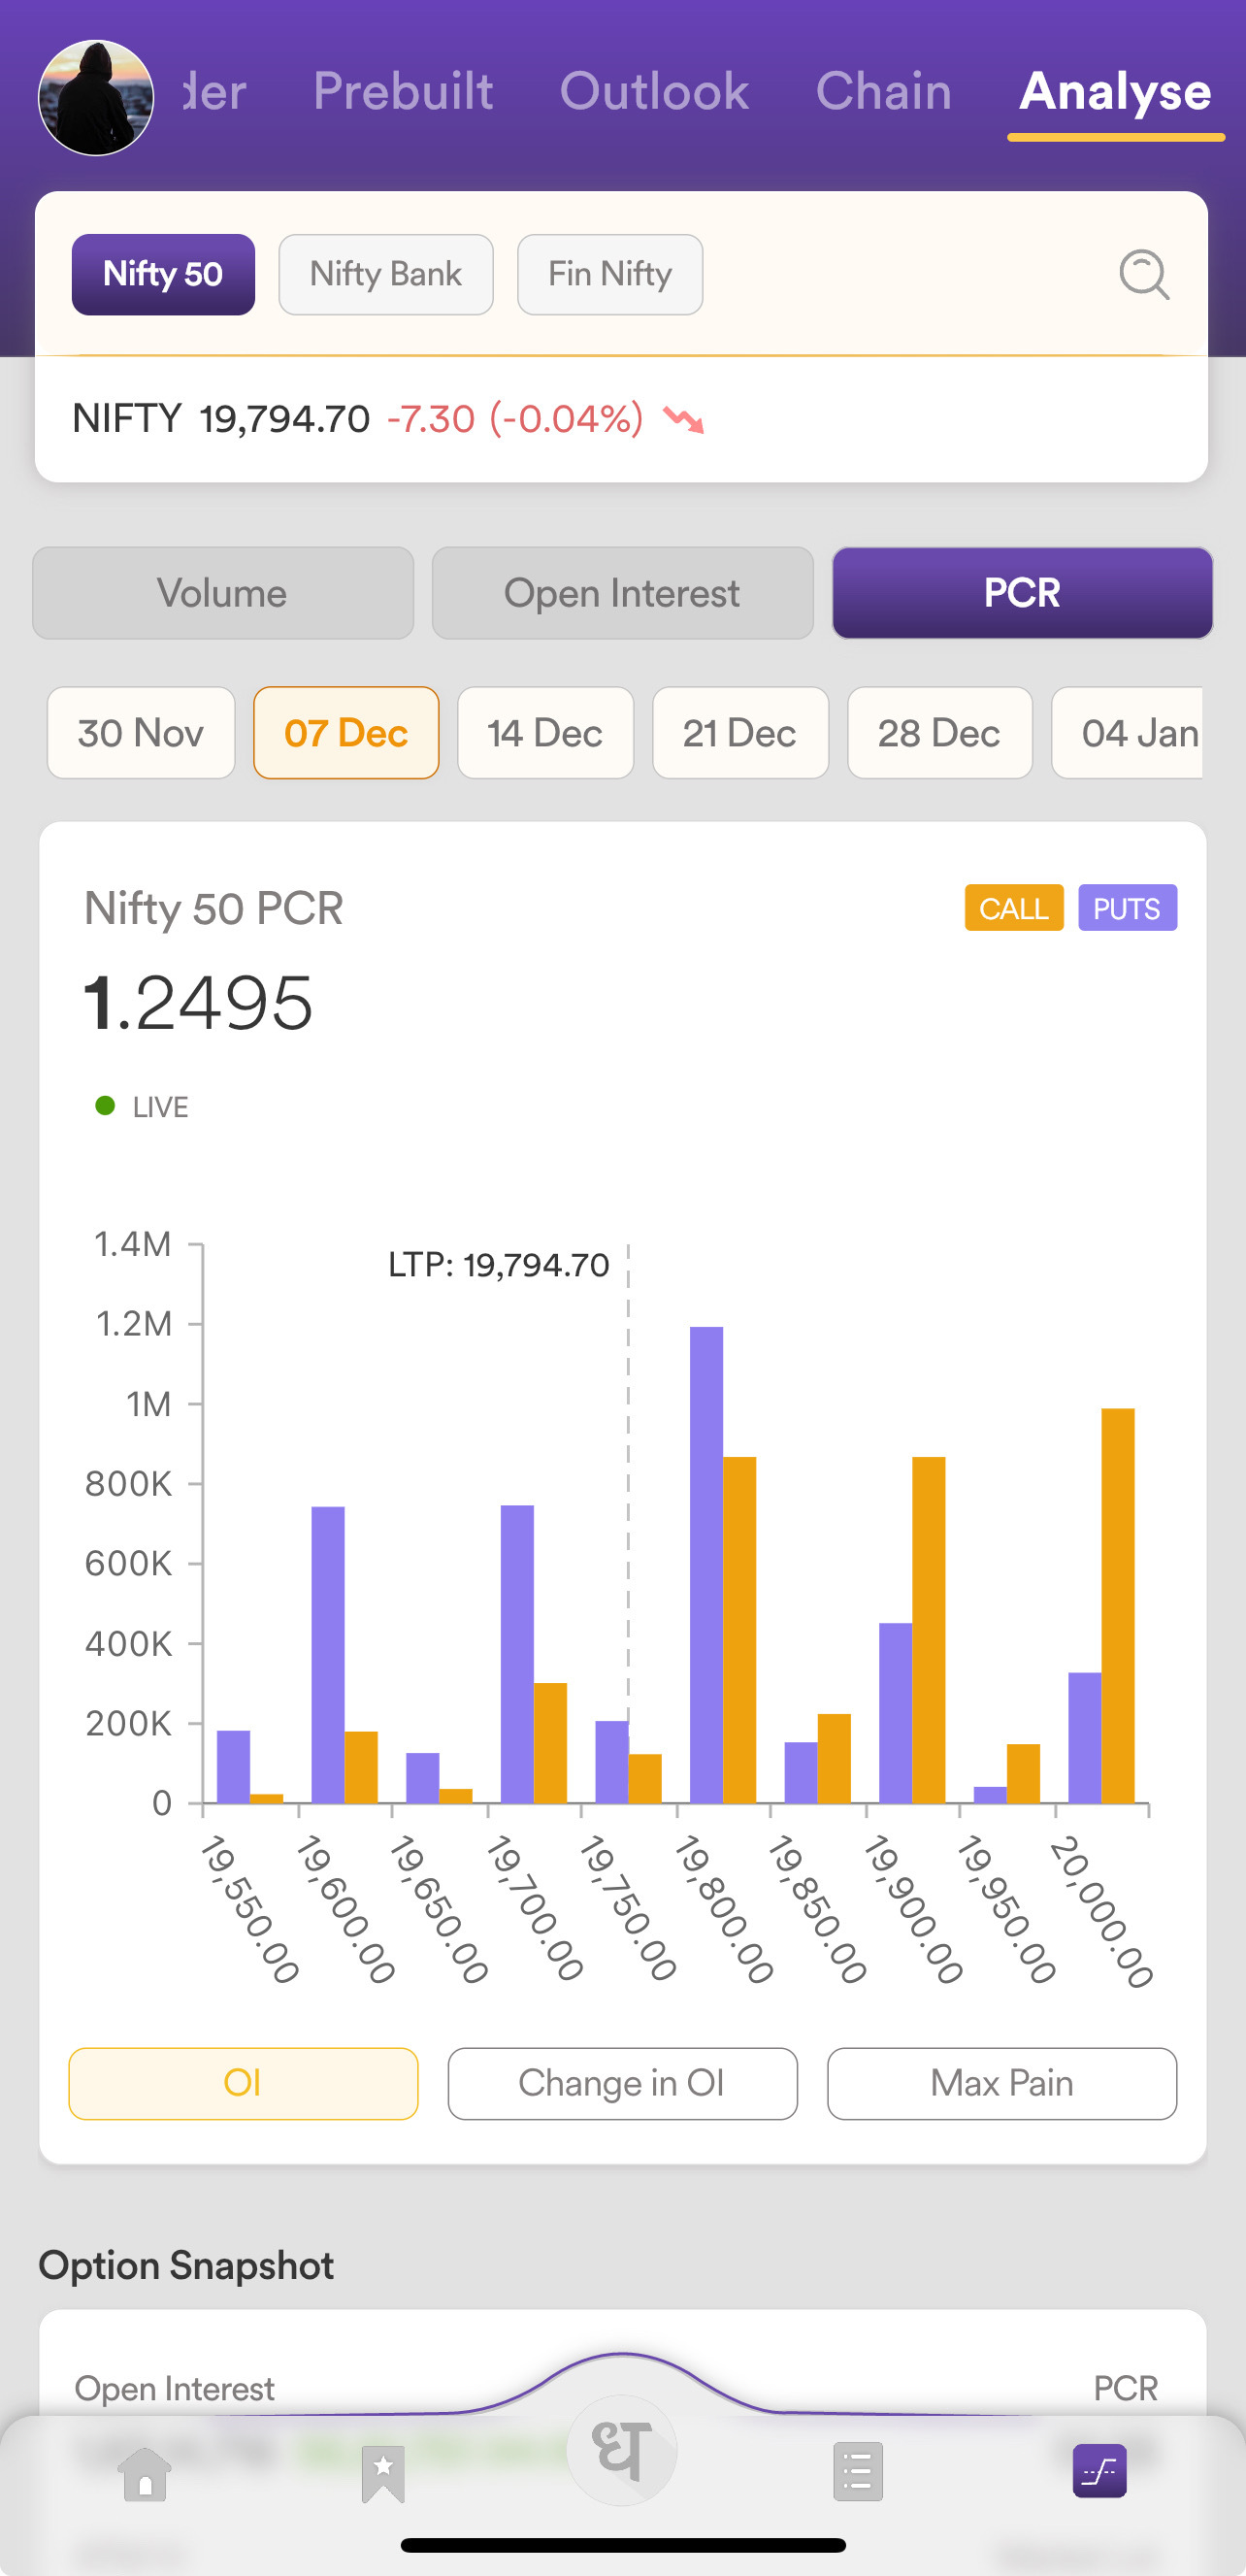Tap the search magnifier icon

(x=1144, y=274)
